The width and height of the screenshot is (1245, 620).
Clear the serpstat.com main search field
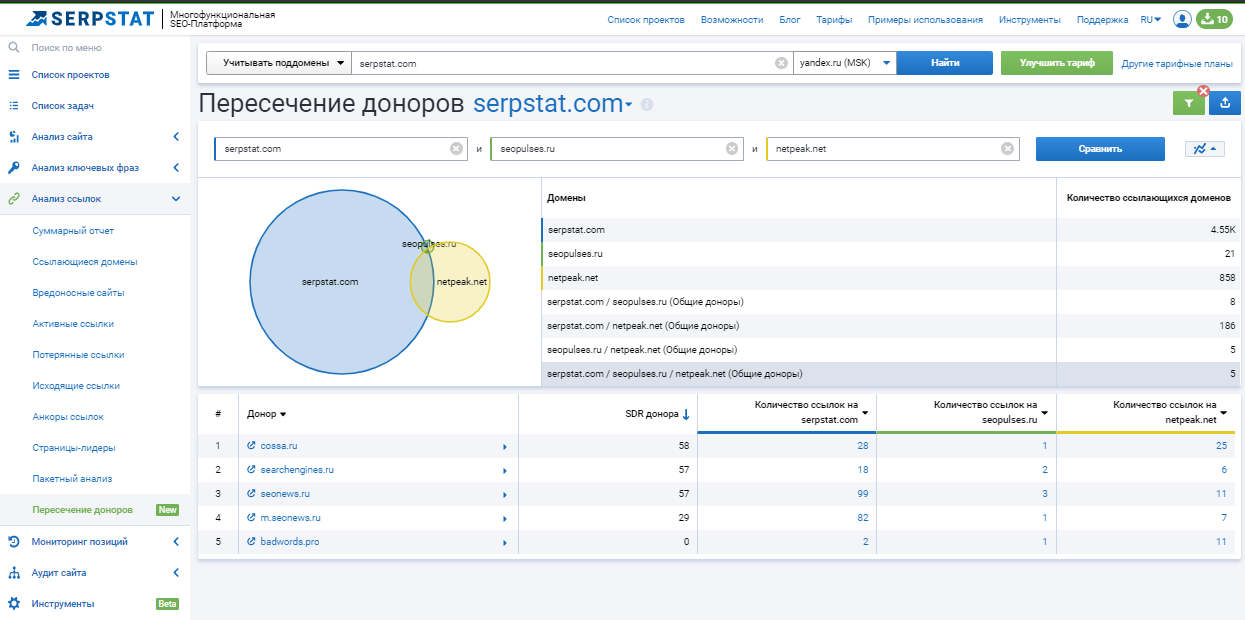pos(781,63)
